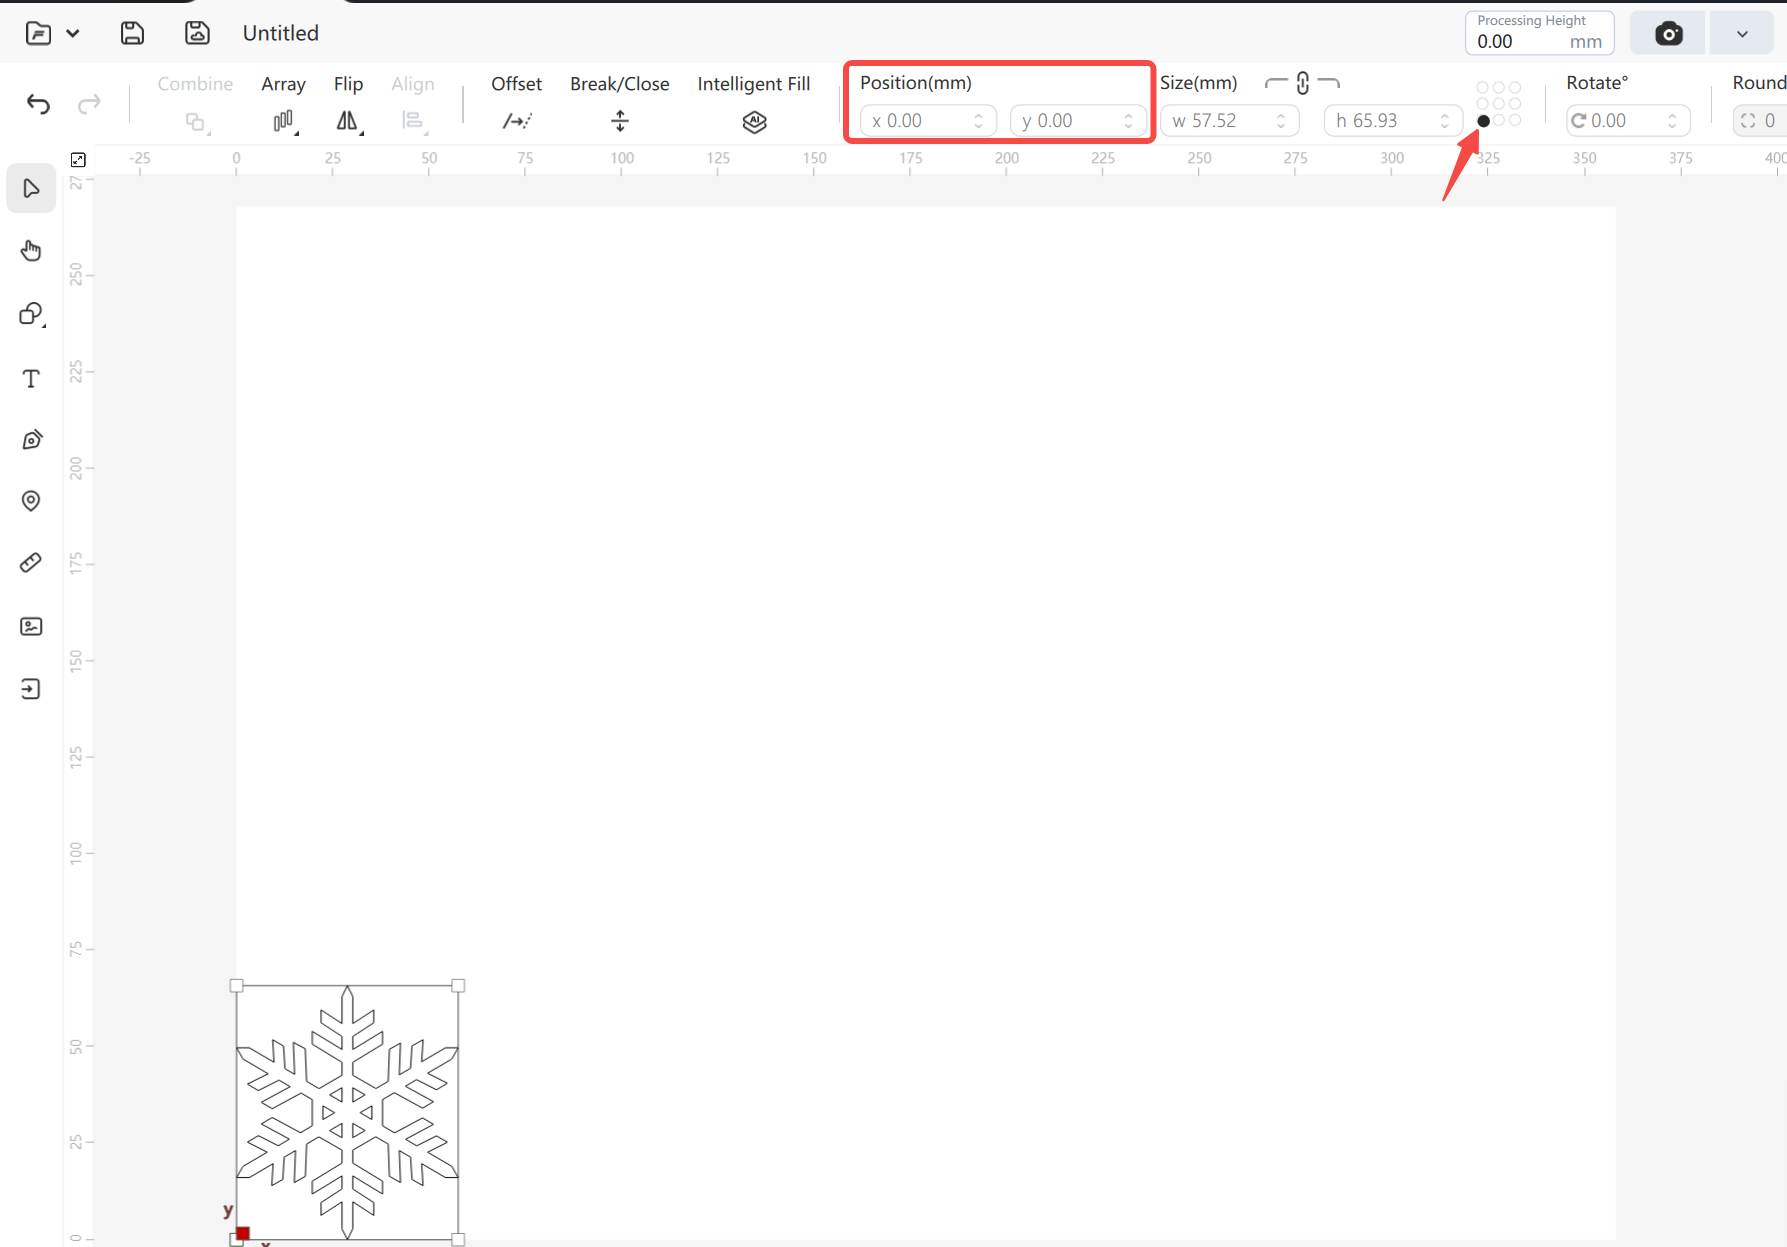Expand the dropdown next to camera
The image size is (1787, 1247).
[1742, 34]
